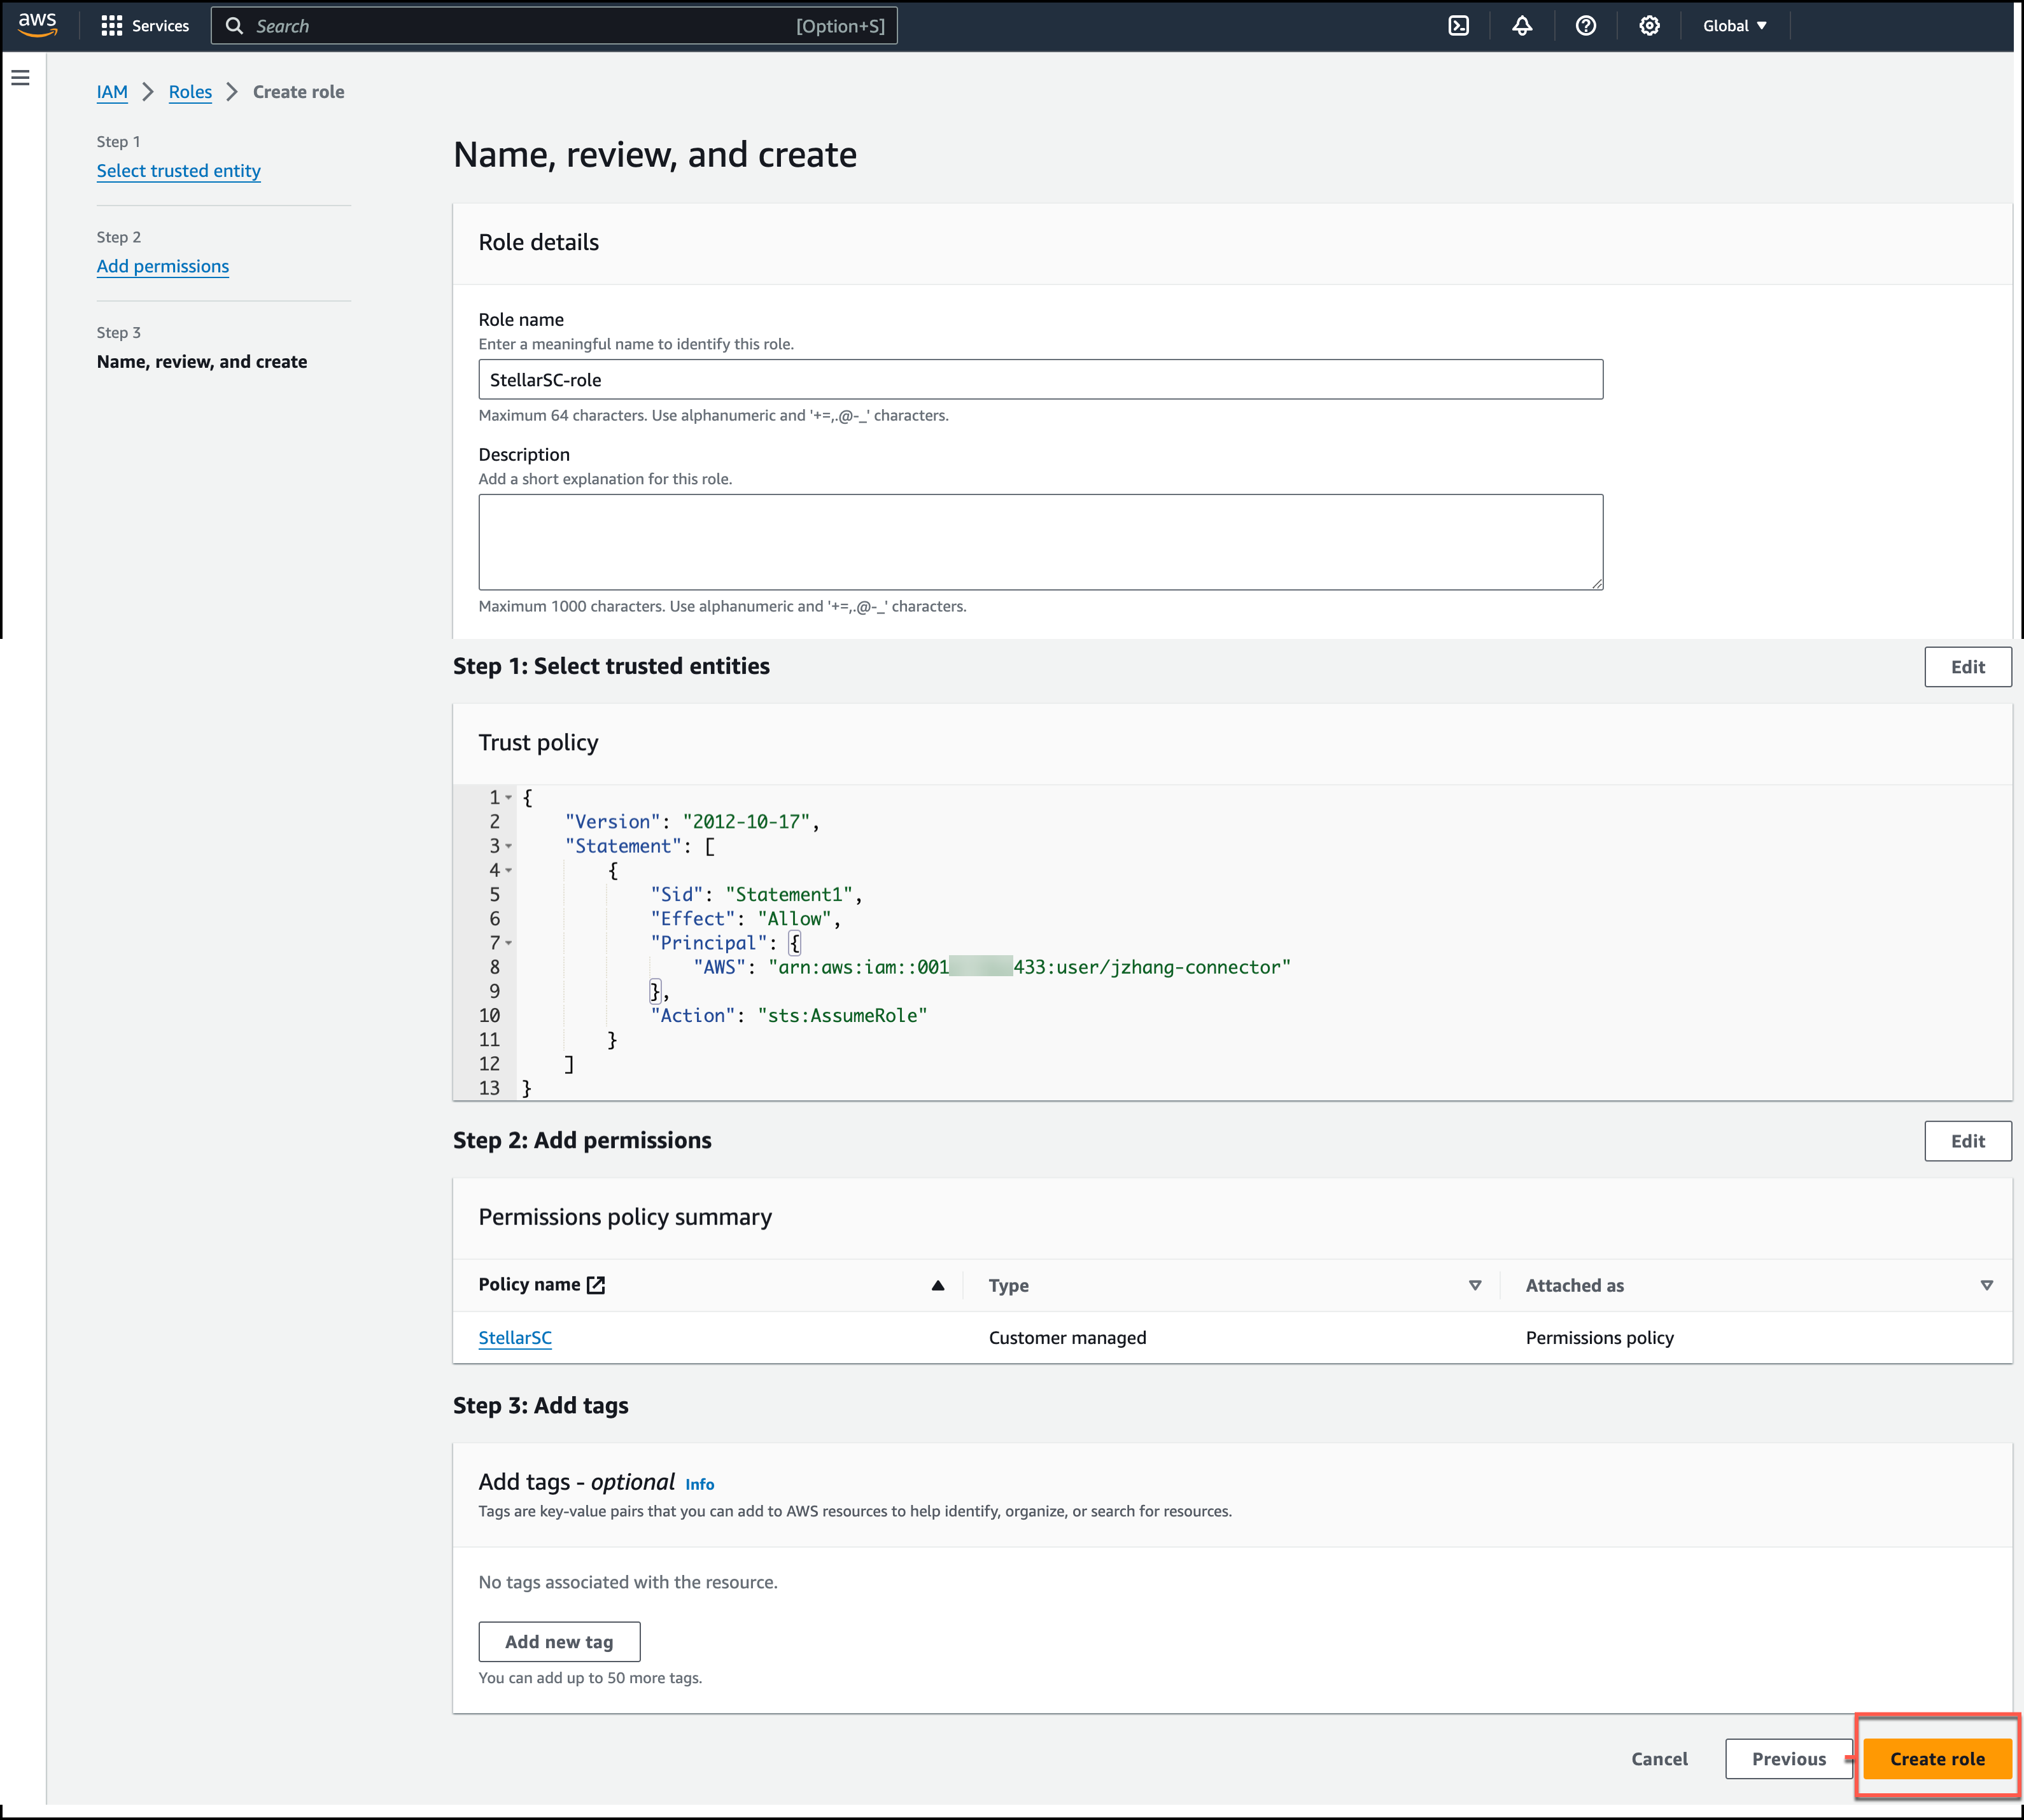The image size is (2024, 1820).
Task: Click the Policy name external link icon
Action: coord(596,1285)
